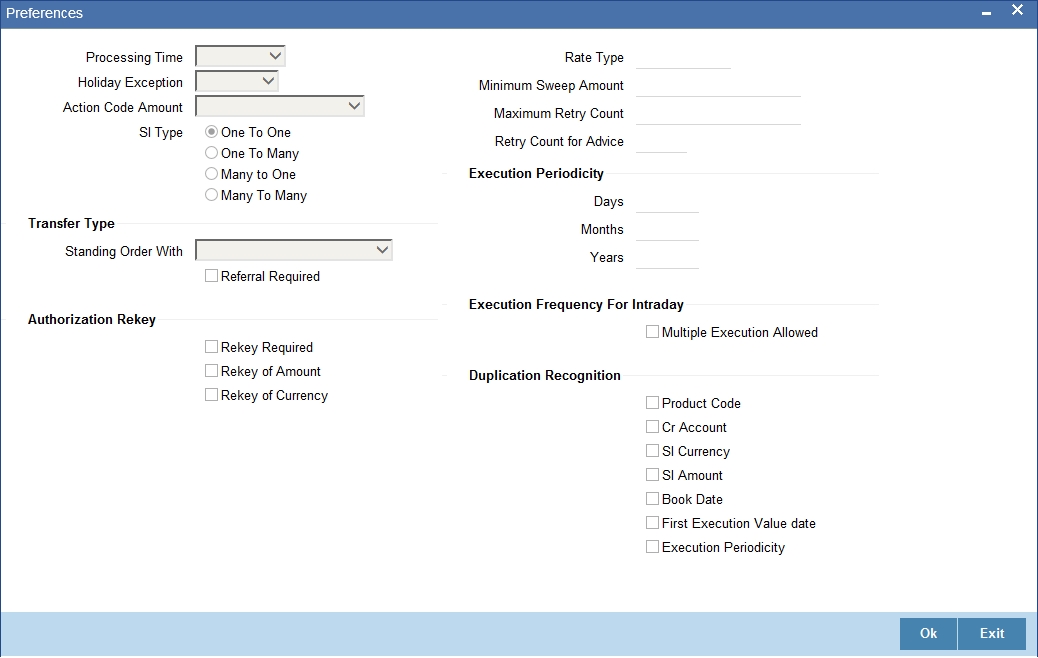Tick the Cr Account checkbox
Viewport: 1038px width, 658px height.
pos(652,427)
